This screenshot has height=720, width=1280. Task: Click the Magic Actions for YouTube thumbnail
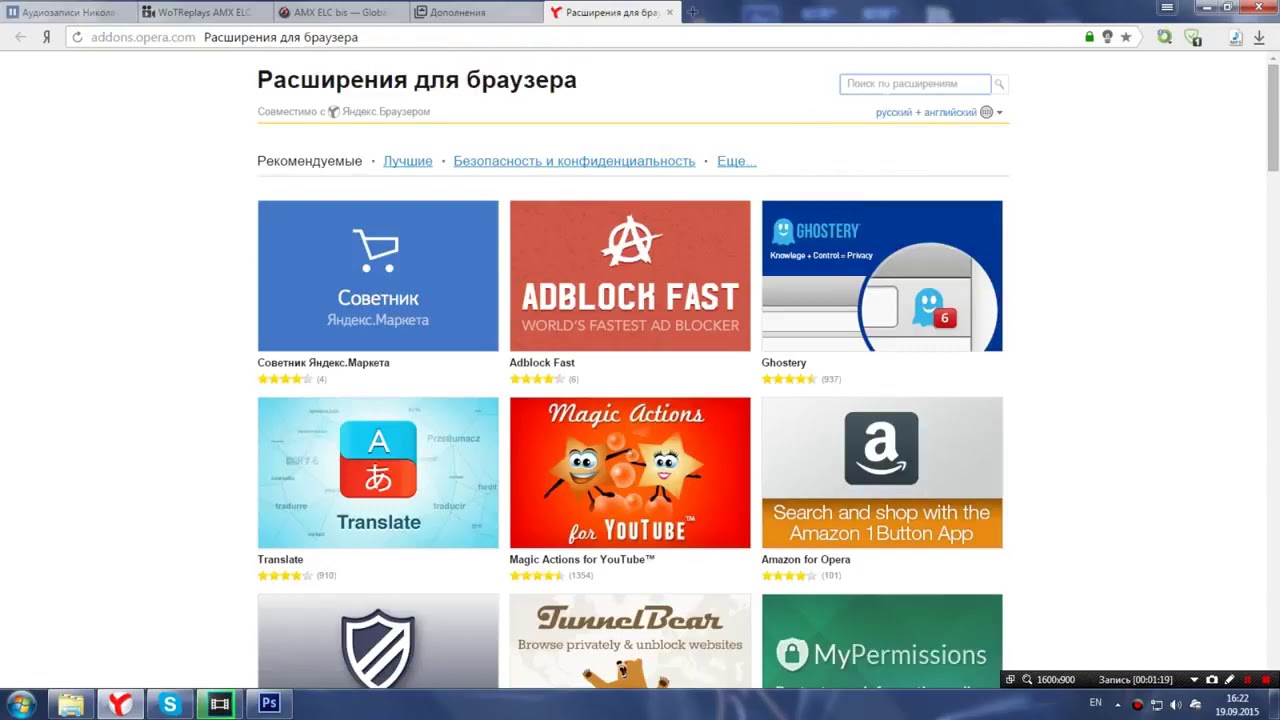pos(630,473)
